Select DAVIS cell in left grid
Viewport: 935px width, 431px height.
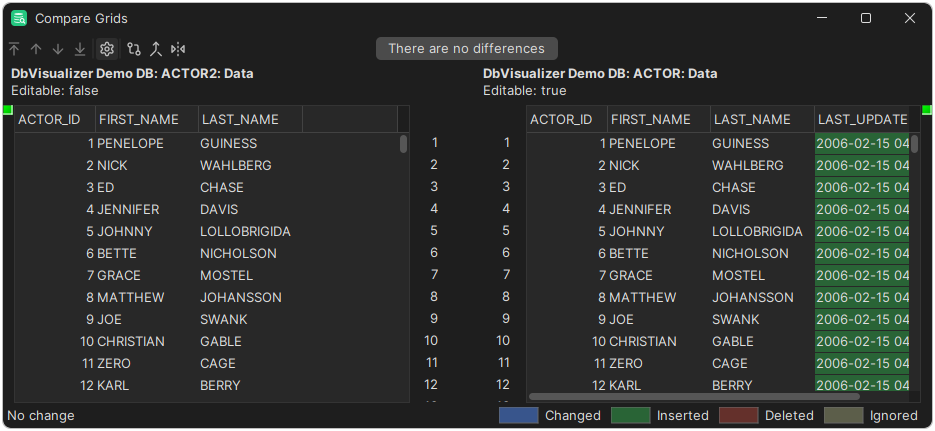coord(250,210)
